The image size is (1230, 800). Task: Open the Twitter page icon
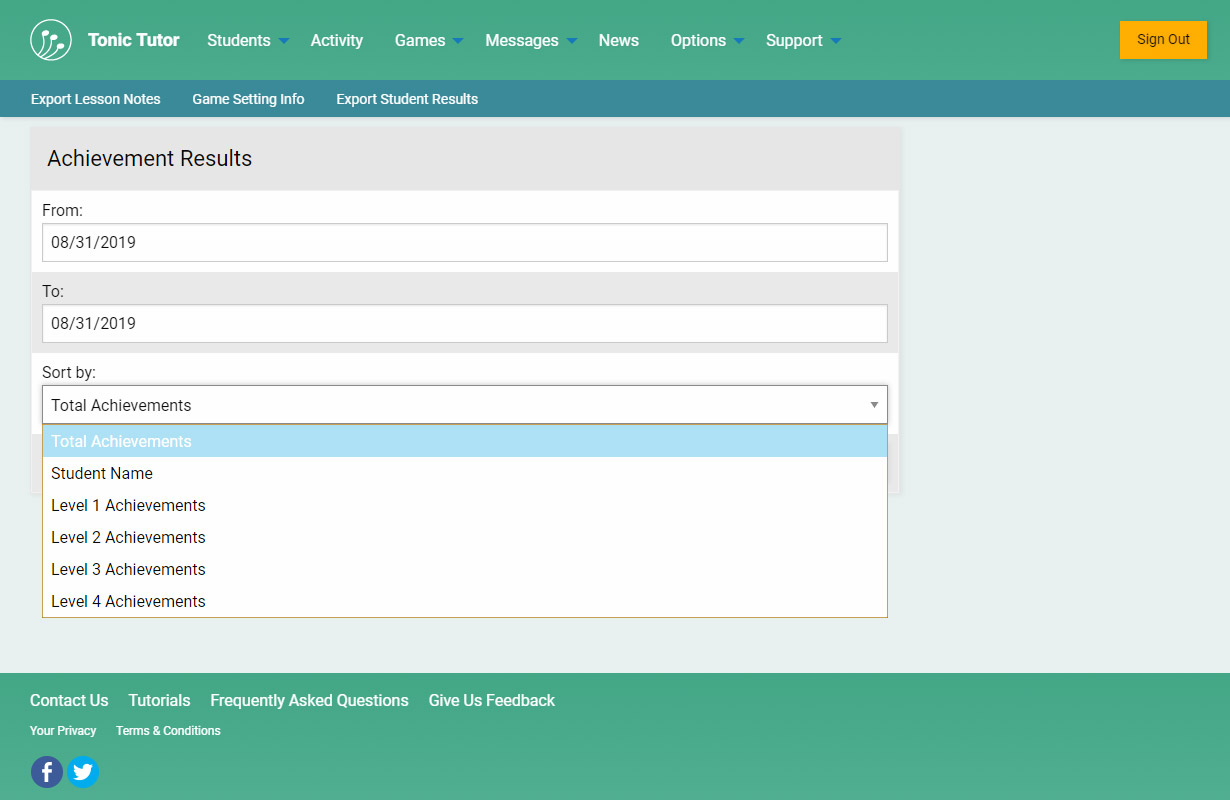pos(83,772)
